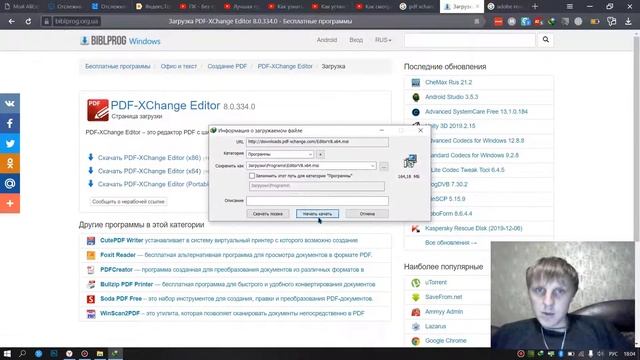Cancel the download dialog

click(x=367, y=213)
